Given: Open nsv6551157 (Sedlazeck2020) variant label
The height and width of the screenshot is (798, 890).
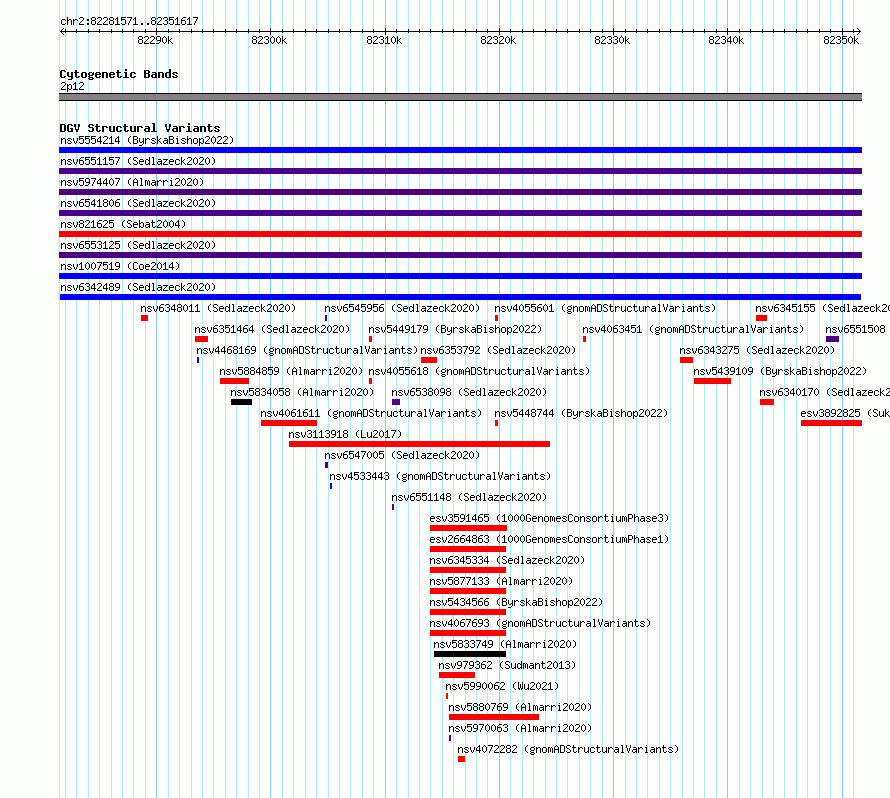Looking at the screenshot, I should tap(138, 161).
